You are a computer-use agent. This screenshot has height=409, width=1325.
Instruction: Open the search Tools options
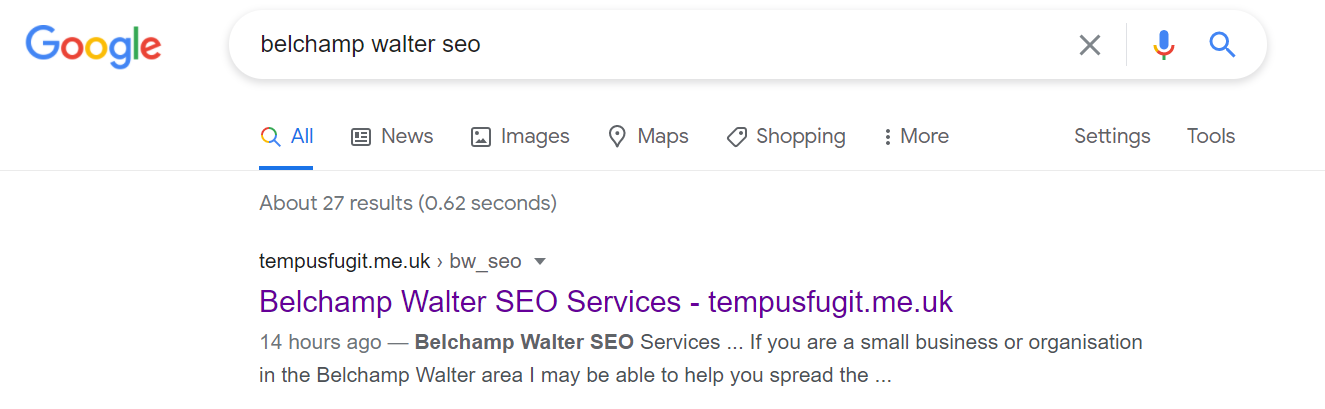point(1211,136)
